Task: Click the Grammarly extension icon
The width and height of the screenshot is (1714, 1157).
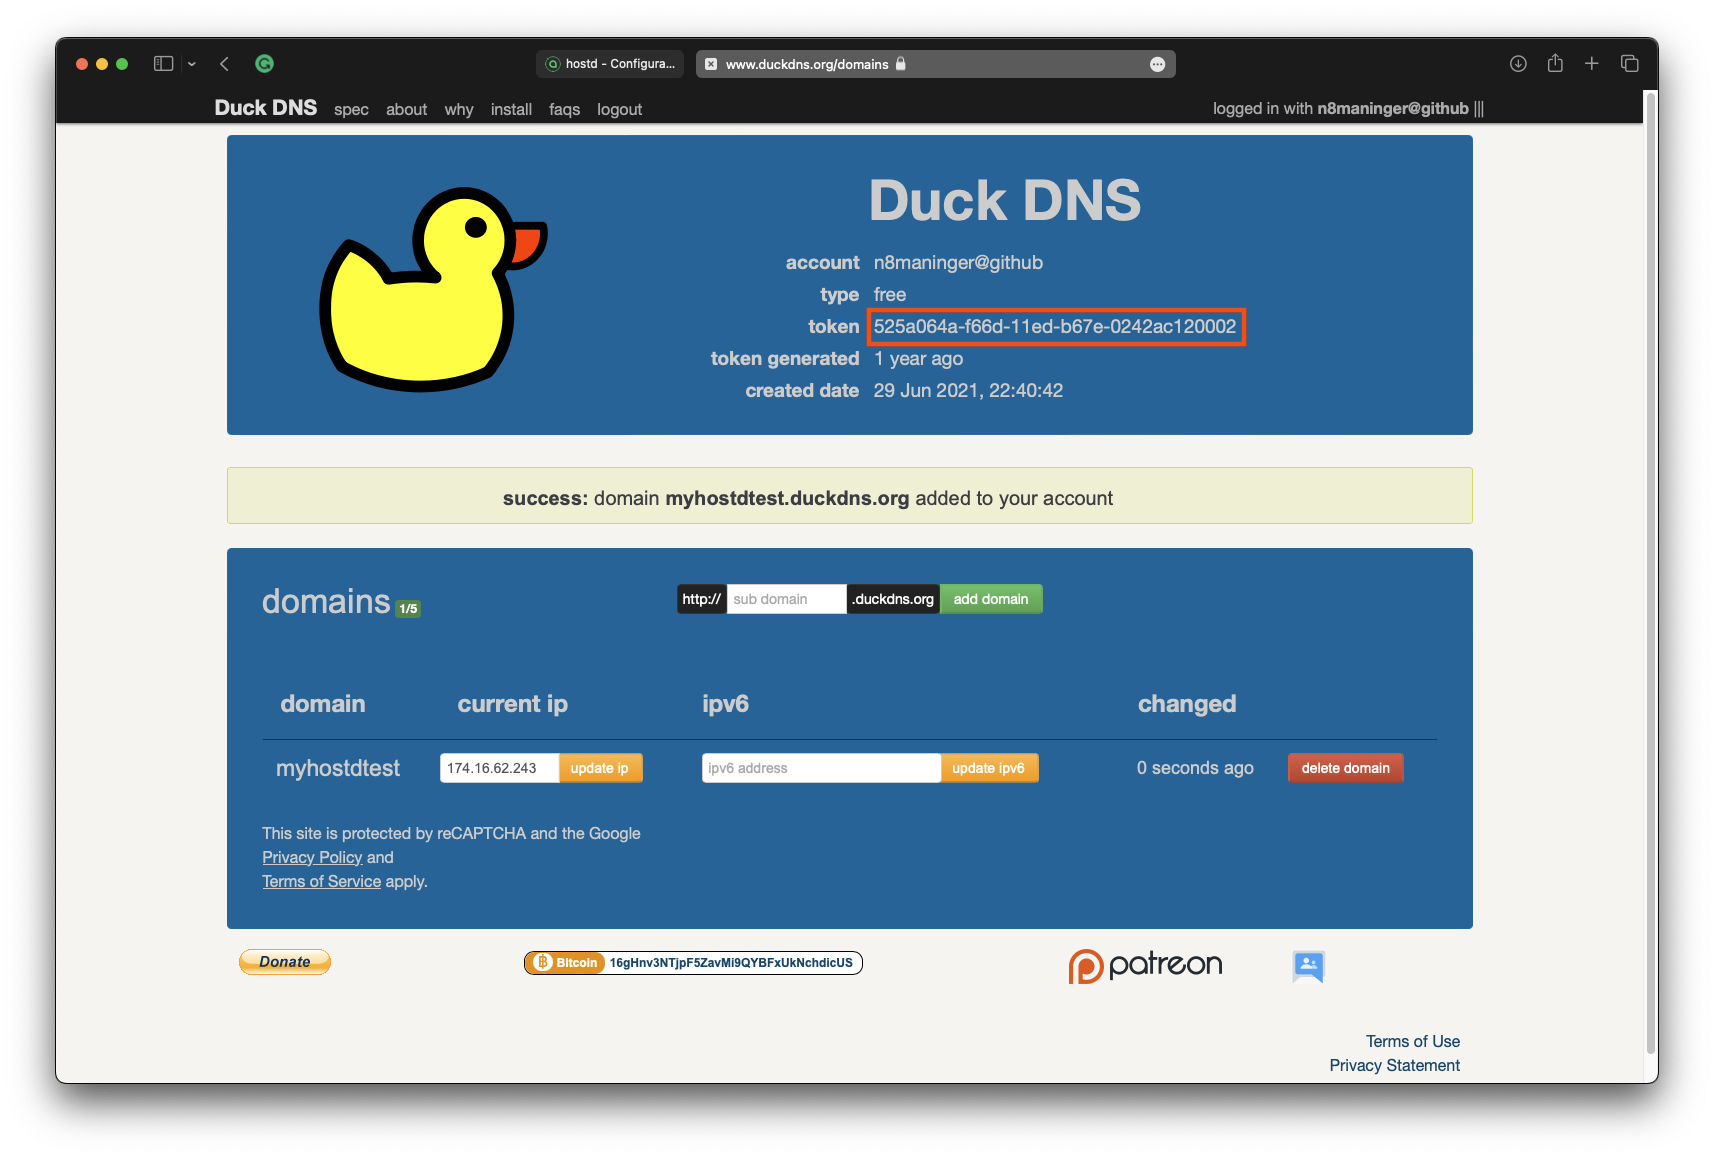Action: click(x=264, y=64)
